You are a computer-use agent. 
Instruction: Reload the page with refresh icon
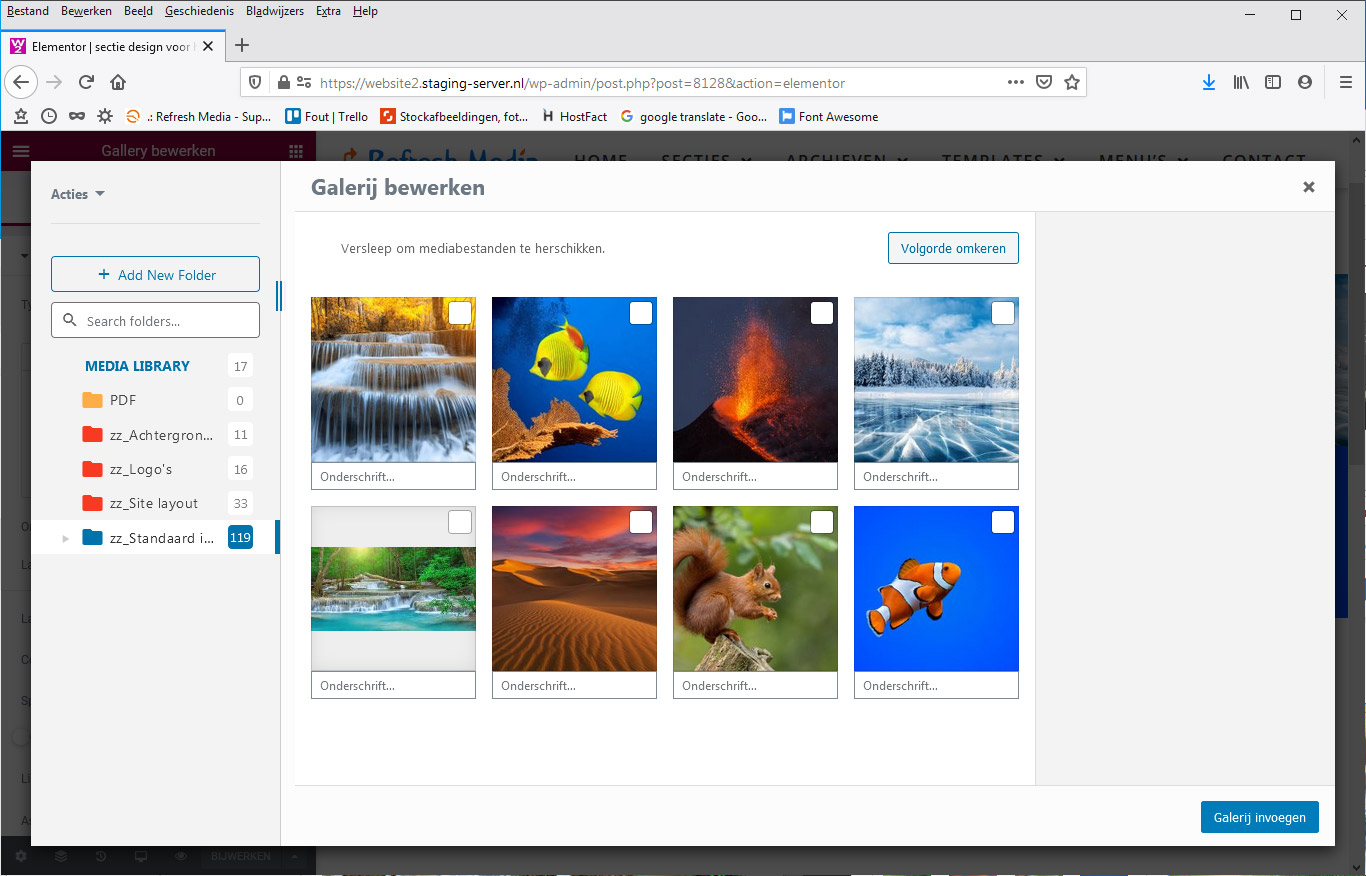[x=86, y=82]
